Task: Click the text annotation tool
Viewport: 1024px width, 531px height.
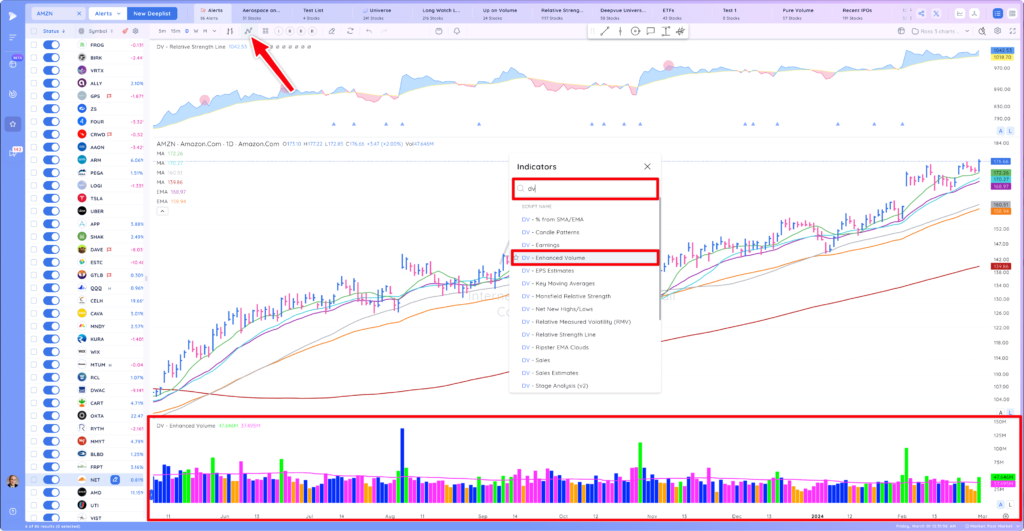Action: pos(665,31)
